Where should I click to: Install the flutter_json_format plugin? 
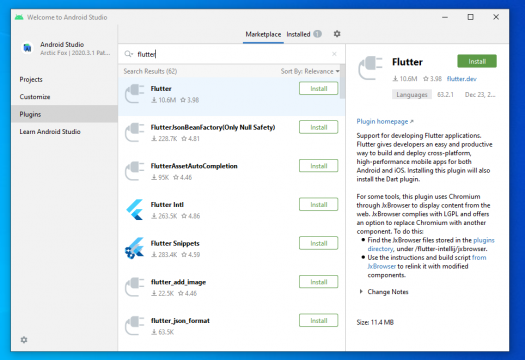point(318,320)
